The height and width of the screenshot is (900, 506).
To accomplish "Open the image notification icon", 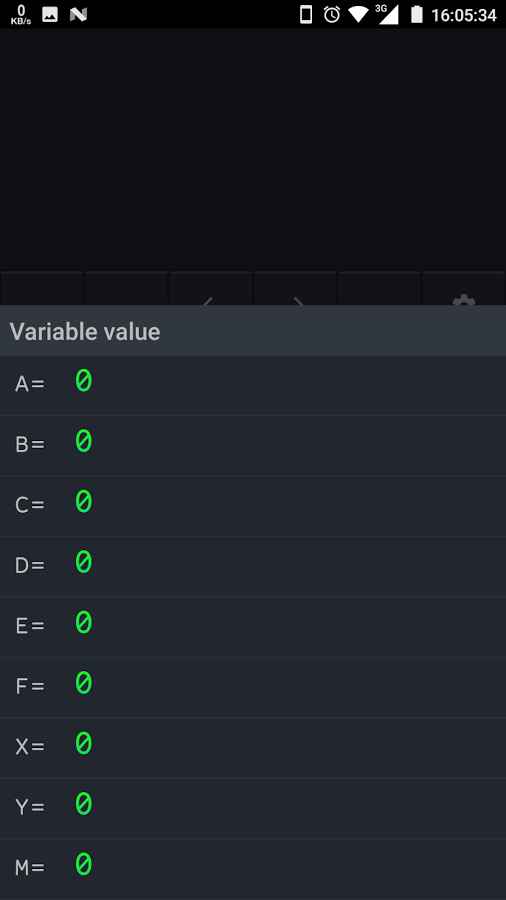I will 50,15.
